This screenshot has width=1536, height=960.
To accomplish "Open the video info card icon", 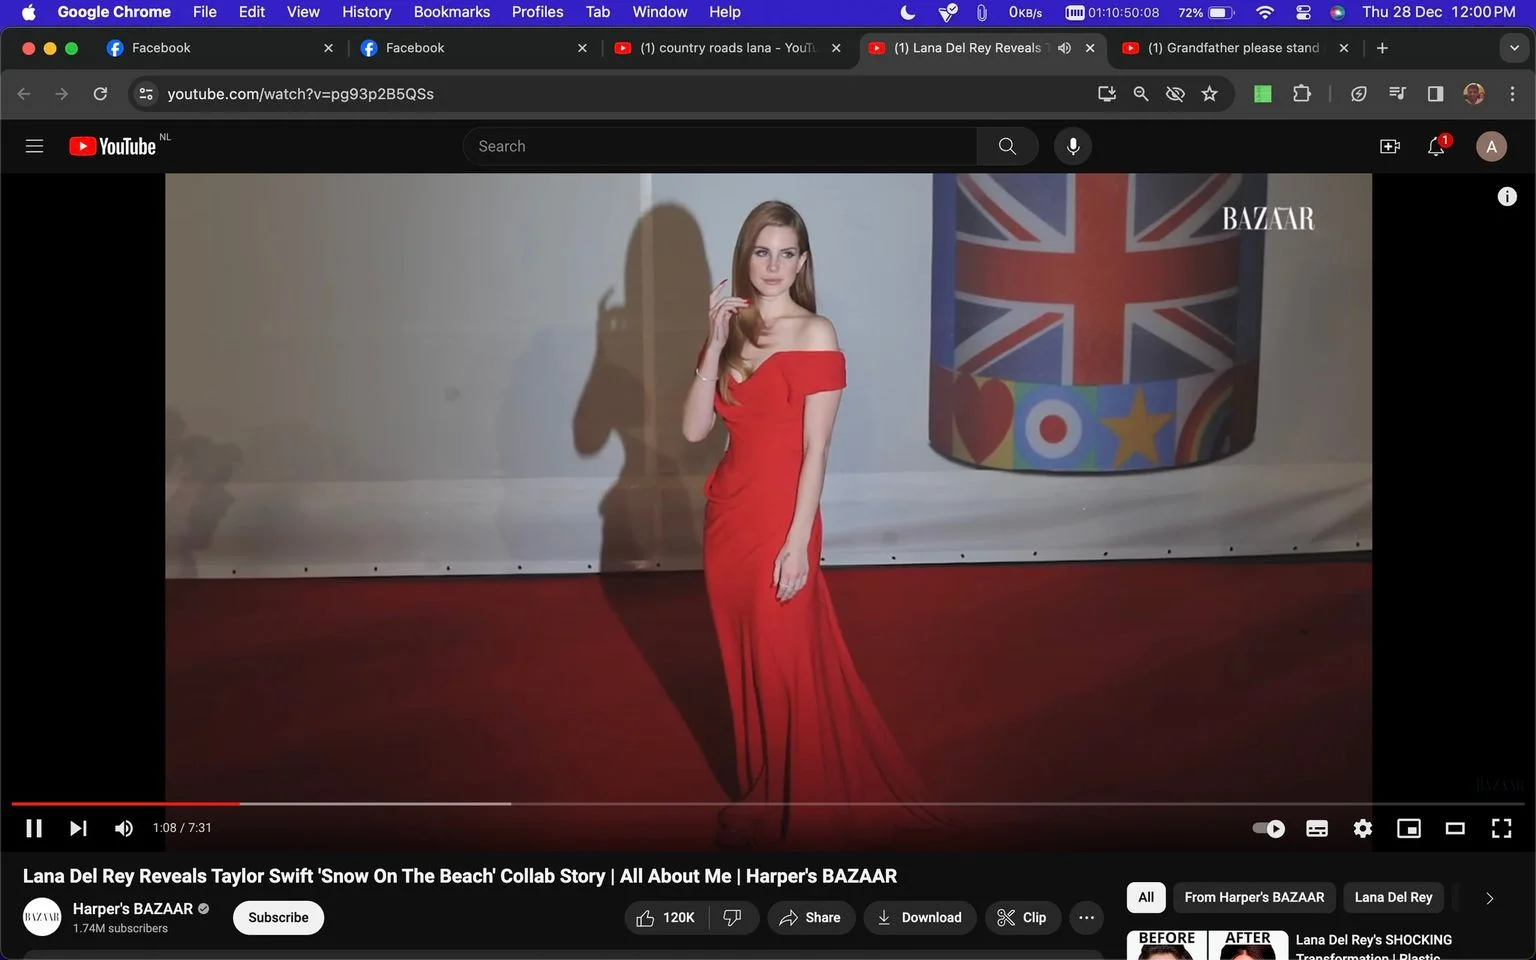I will tap(1507, 197).
